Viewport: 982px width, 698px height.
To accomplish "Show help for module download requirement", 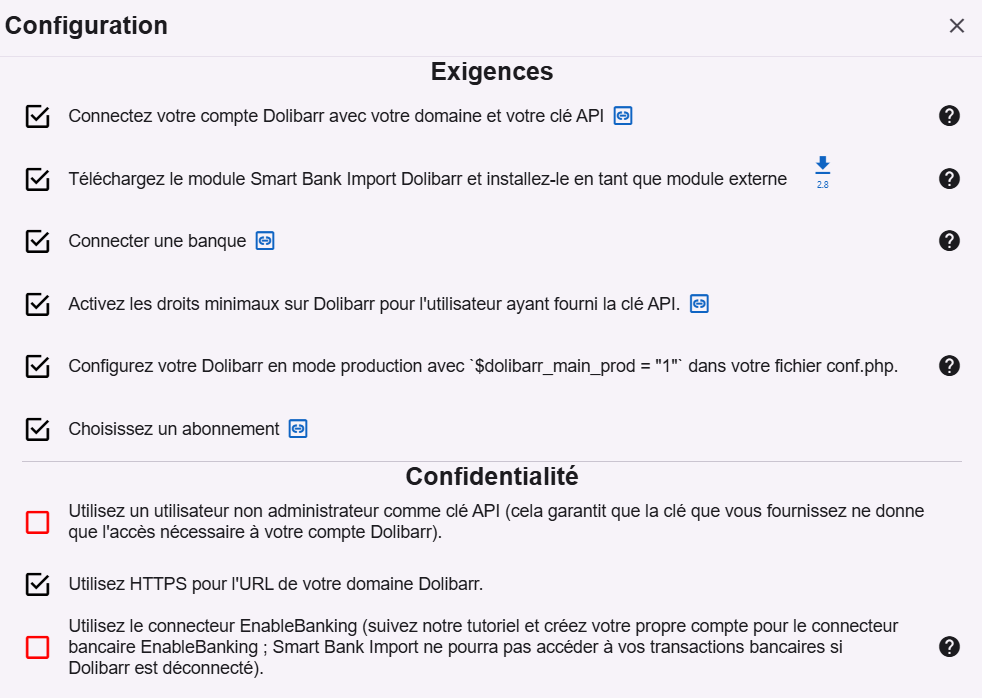I will [x=950, y=179].
